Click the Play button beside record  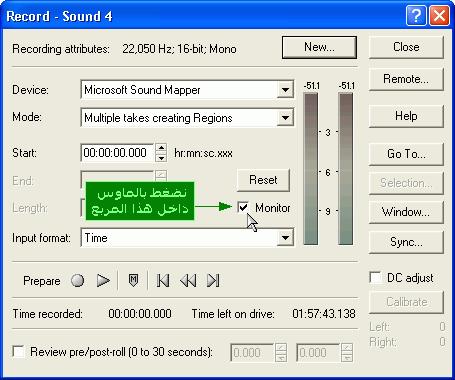point(103,280)
